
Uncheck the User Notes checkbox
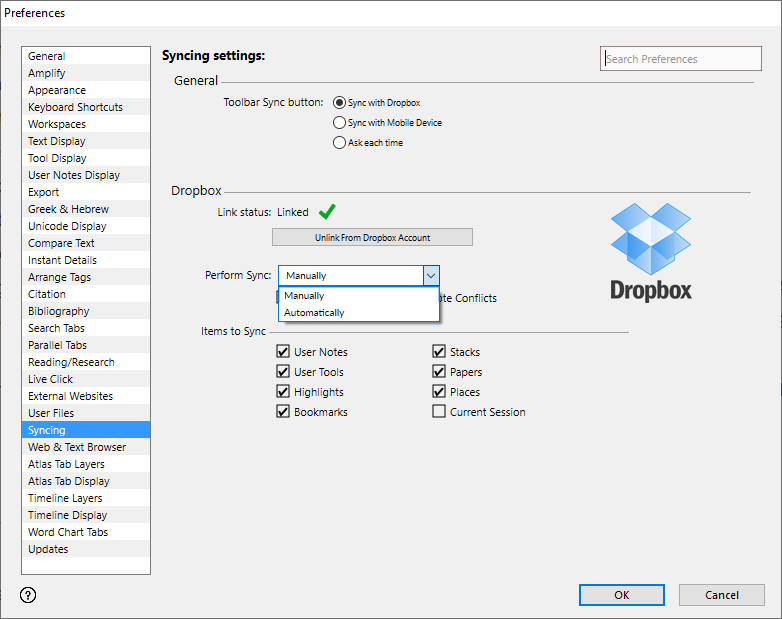tap(283, 352)
